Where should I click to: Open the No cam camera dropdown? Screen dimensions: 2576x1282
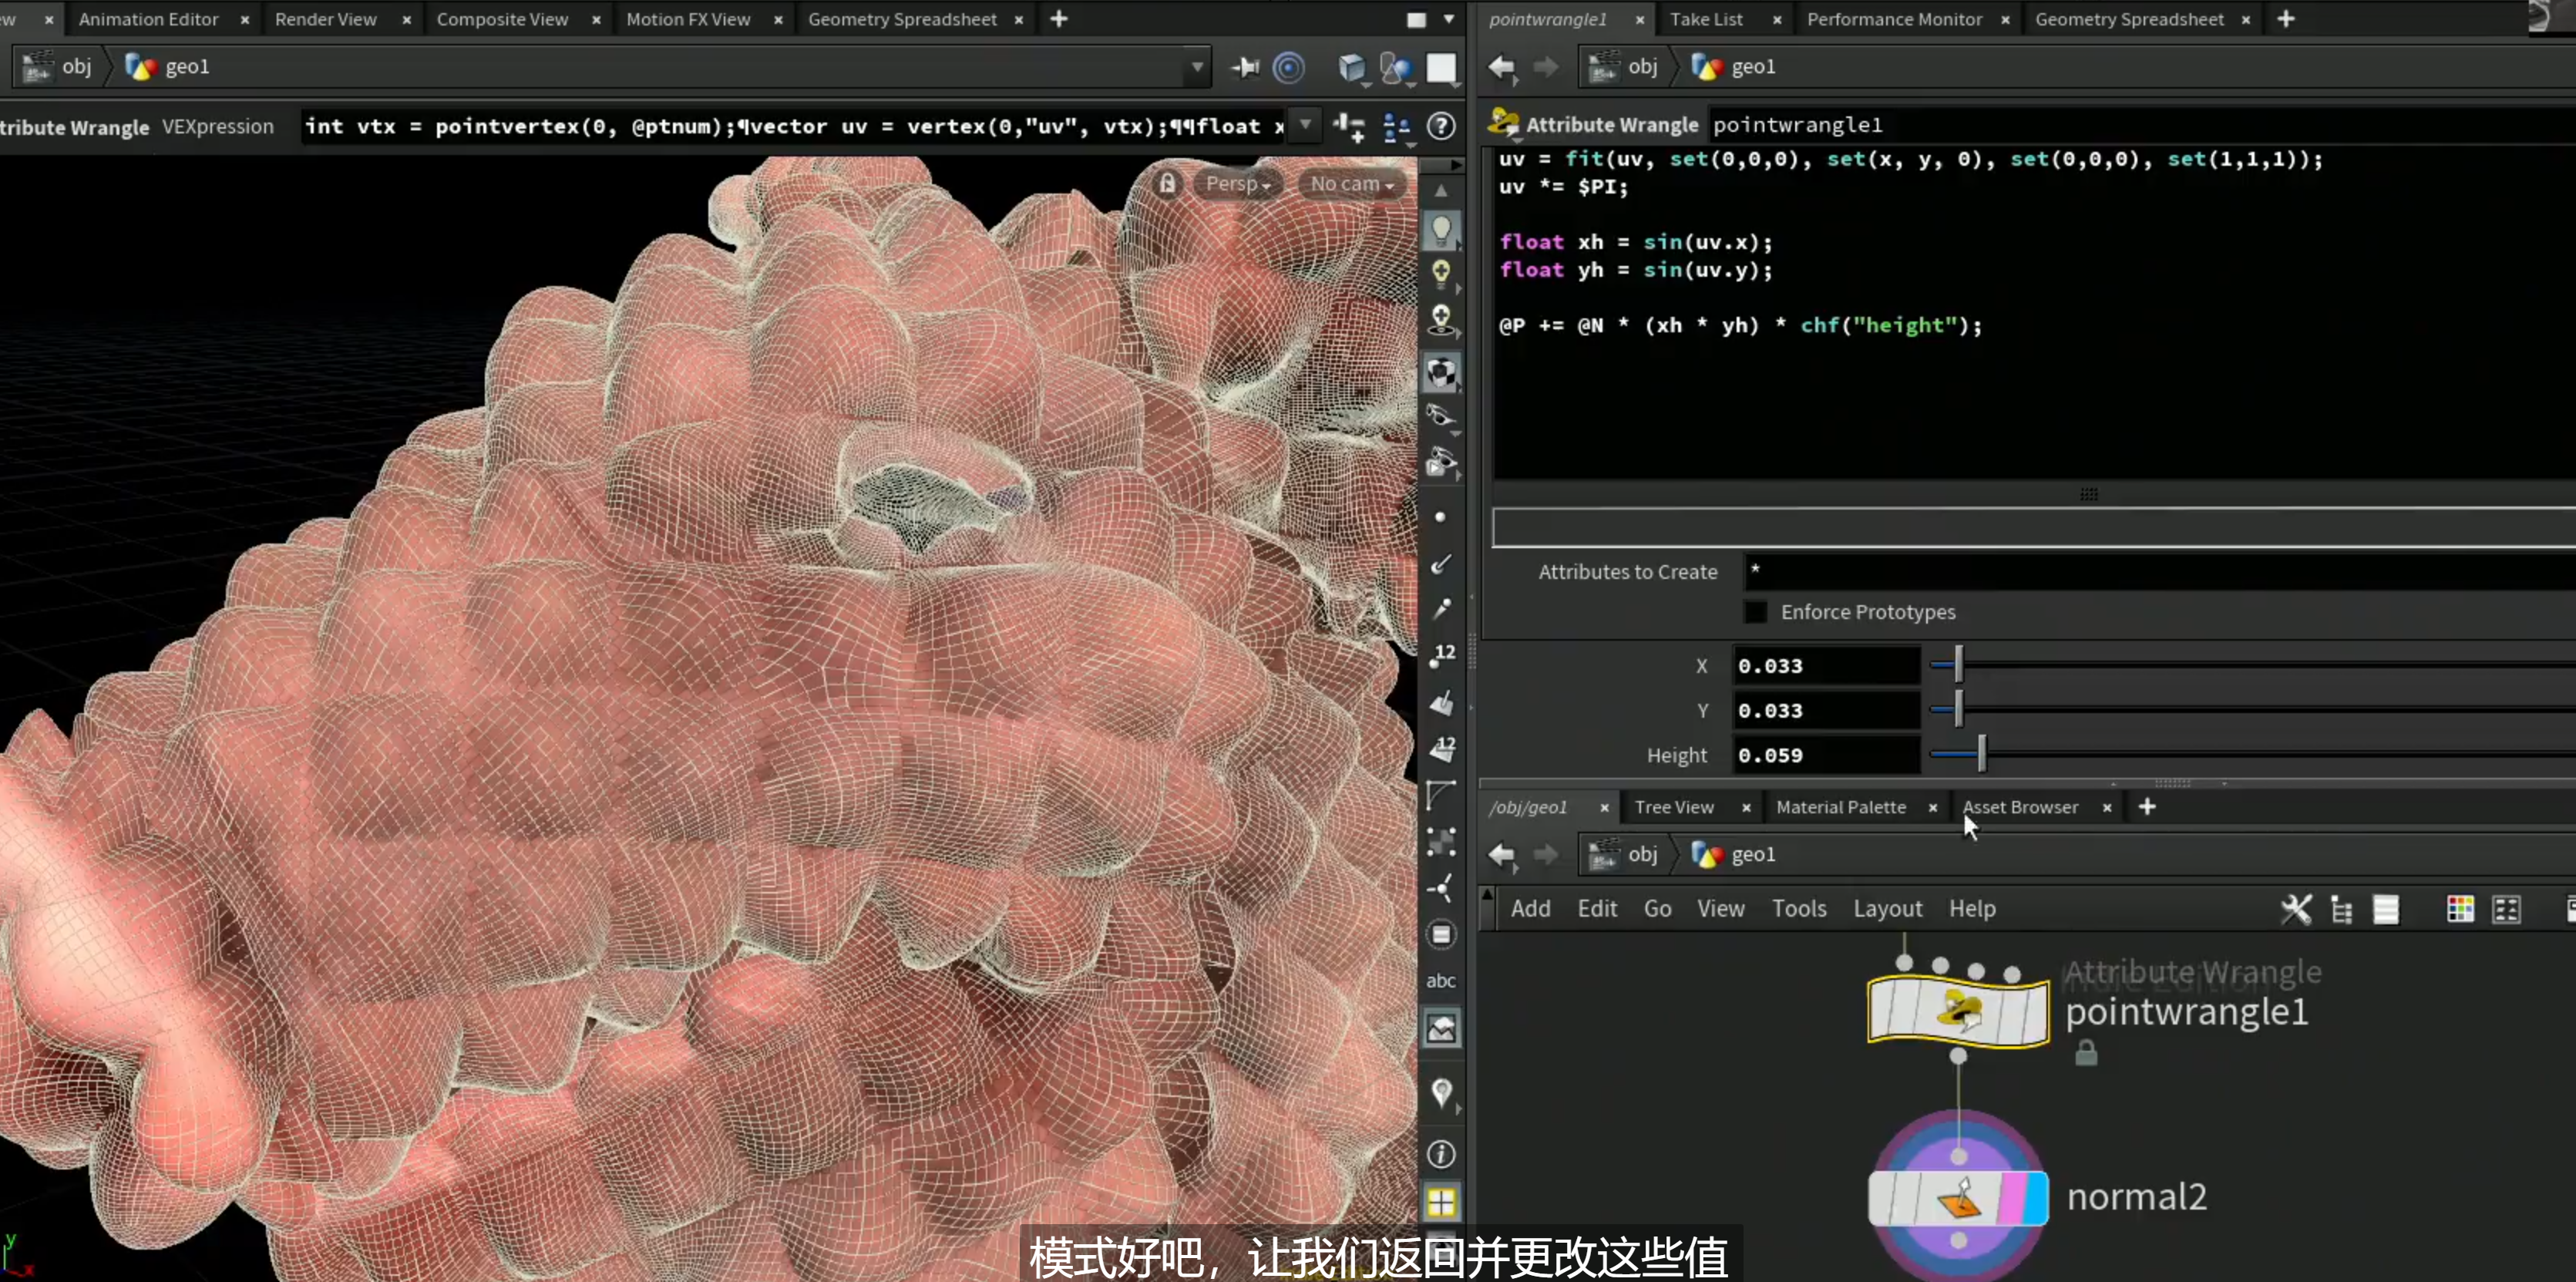coord(1351,184)
